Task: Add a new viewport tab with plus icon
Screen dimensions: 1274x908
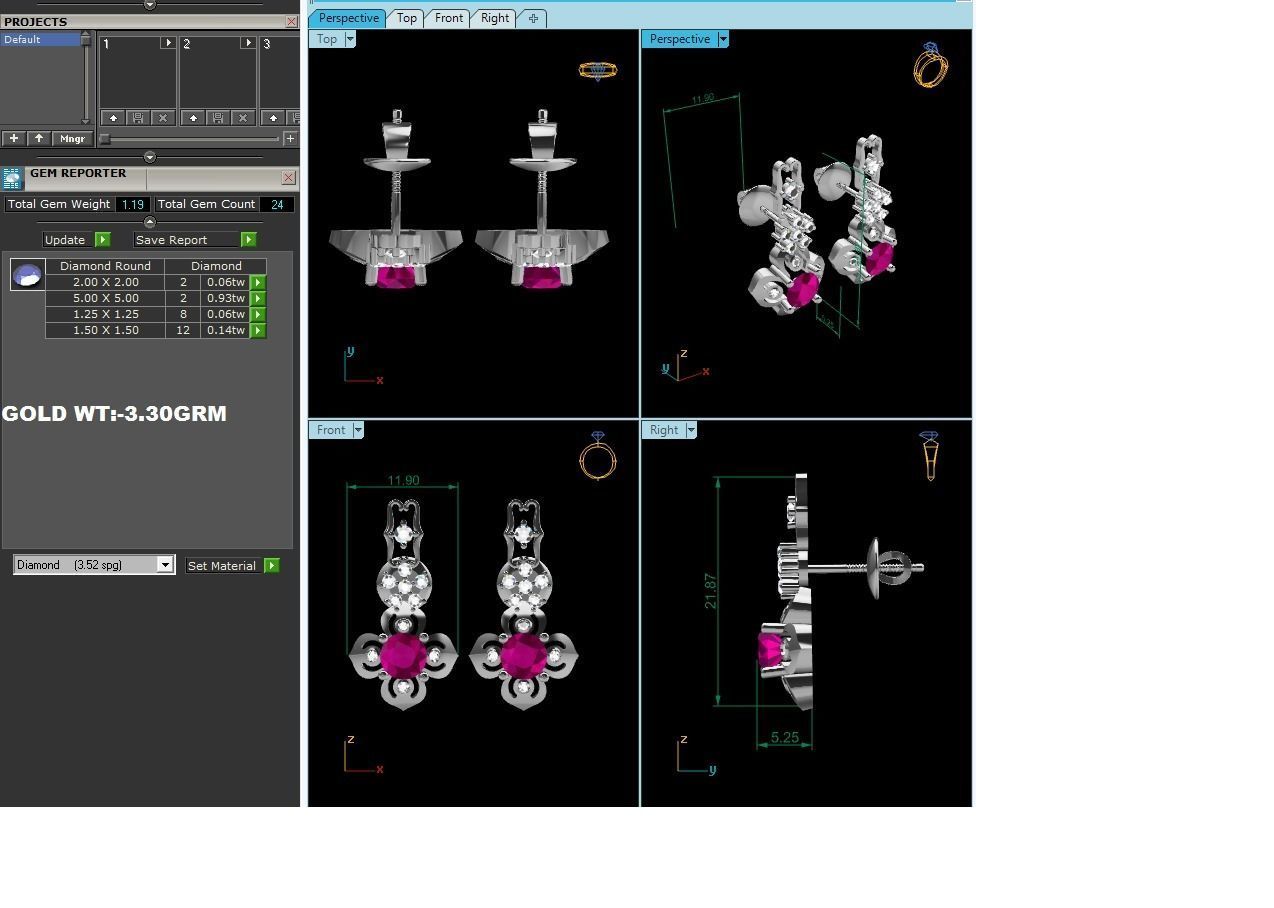Action: 533,18
